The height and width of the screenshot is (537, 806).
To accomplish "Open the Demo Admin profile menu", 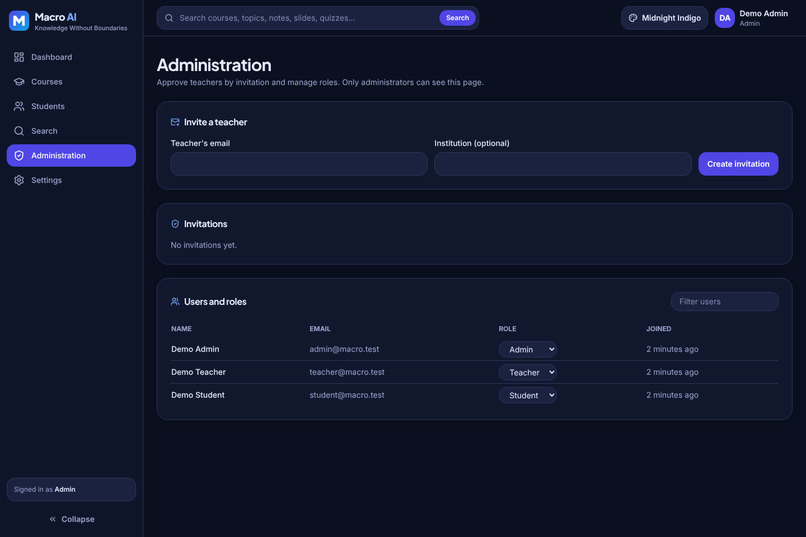I will [752, 18].
